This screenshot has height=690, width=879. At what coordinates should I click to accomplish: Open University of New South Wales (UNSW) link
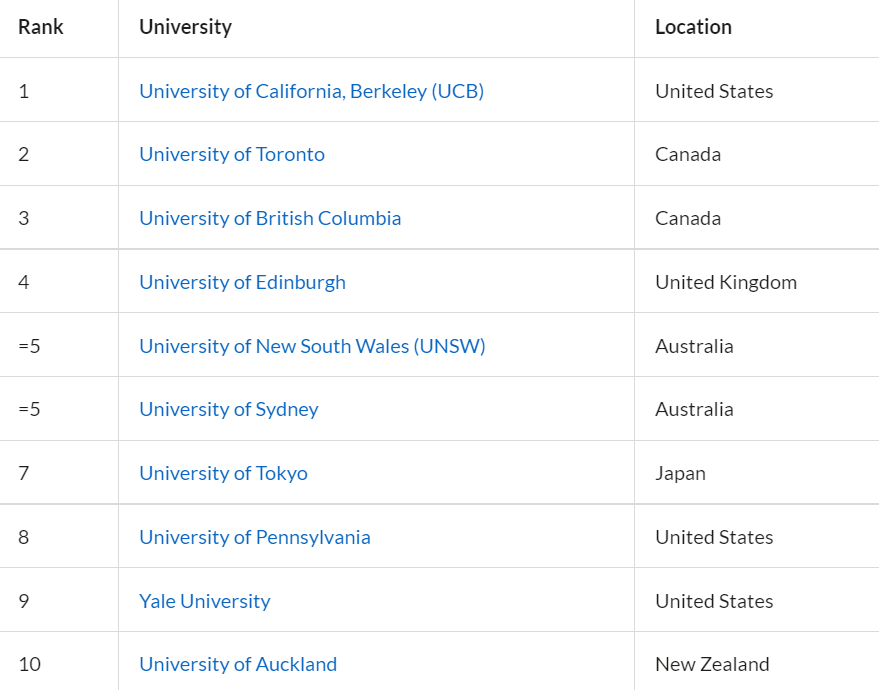click(312, 346)
